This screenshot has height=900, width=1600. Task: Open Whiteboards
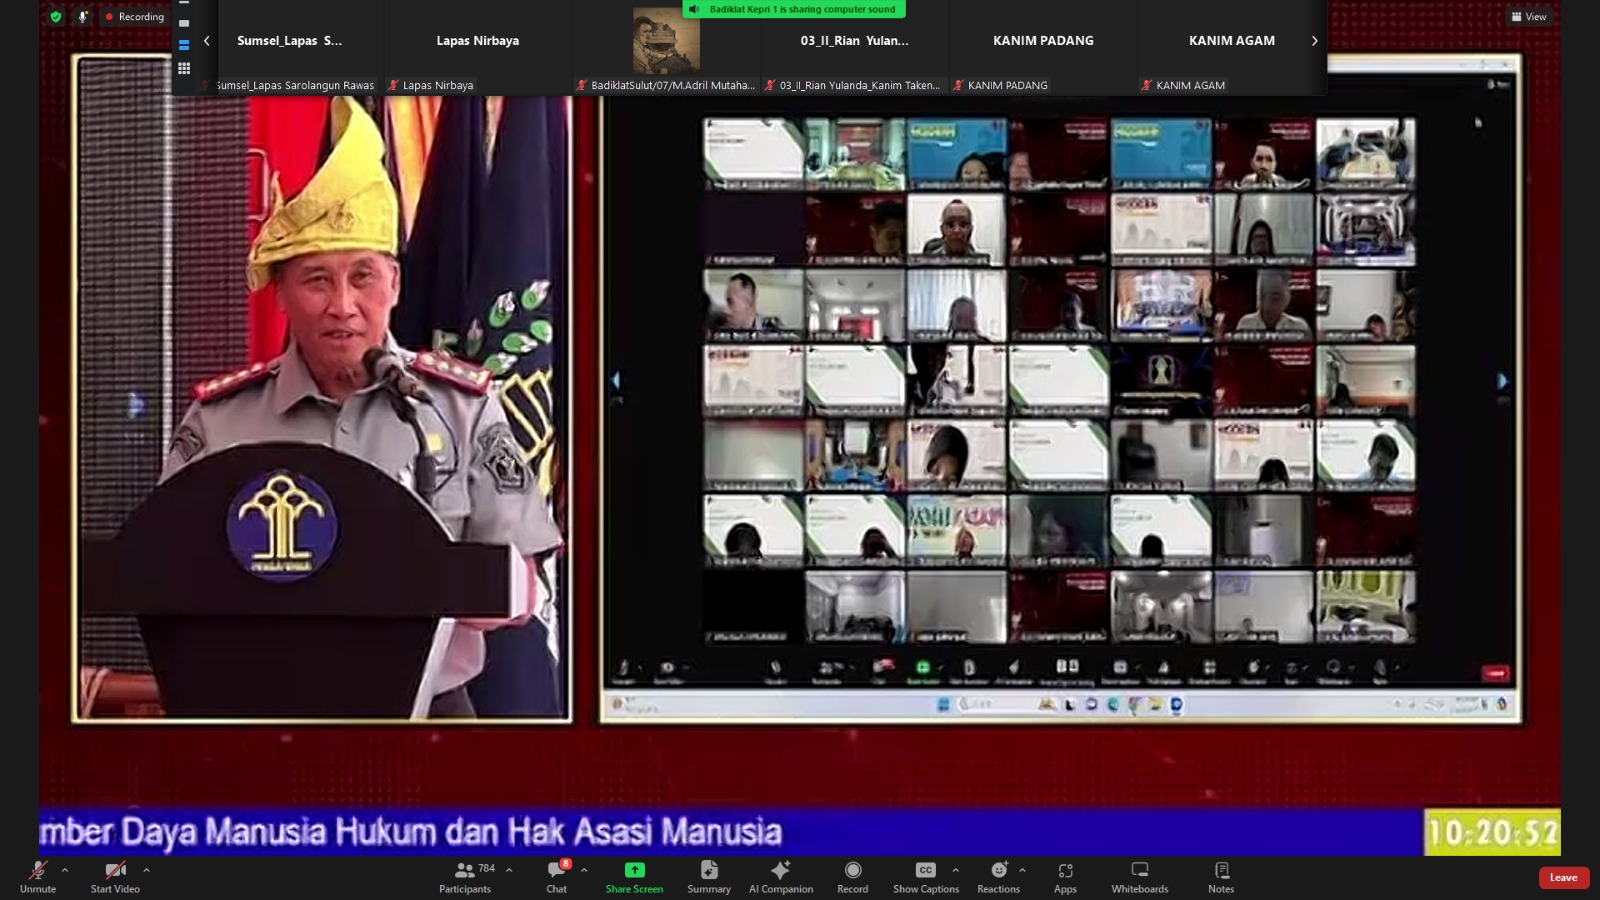coord(1139,876)
